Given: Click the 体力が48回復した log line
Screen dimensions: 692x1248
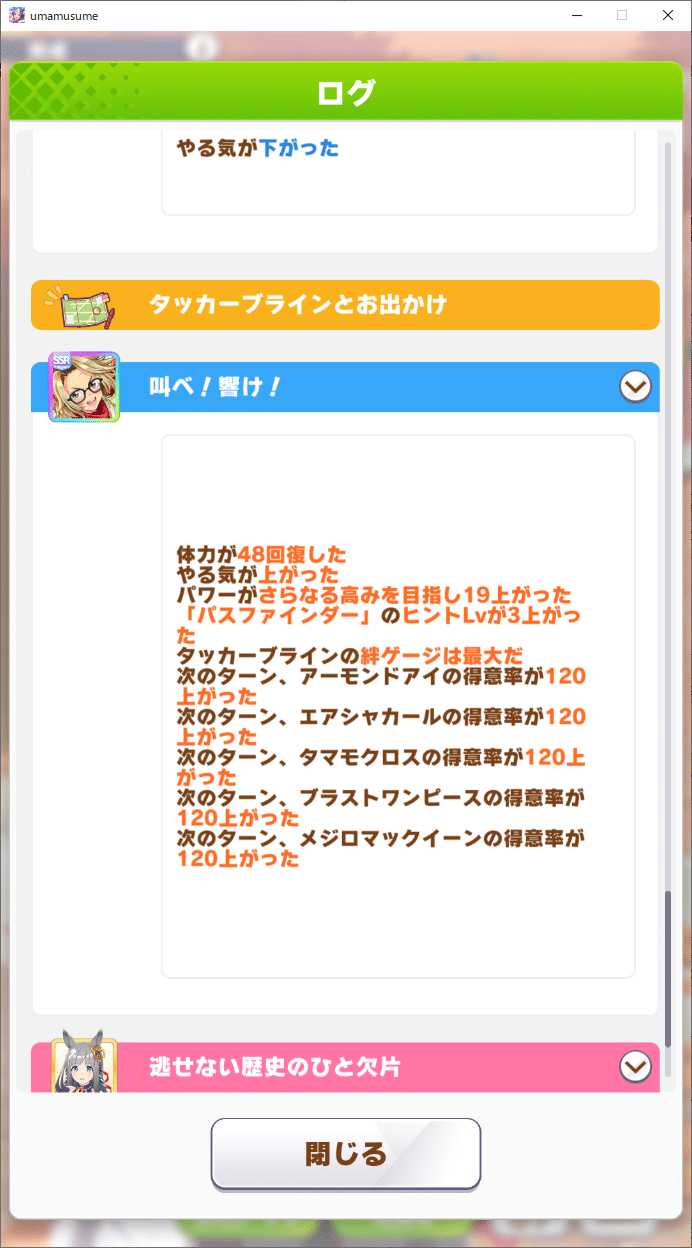Looking at the screenshot, I should 262,554.
